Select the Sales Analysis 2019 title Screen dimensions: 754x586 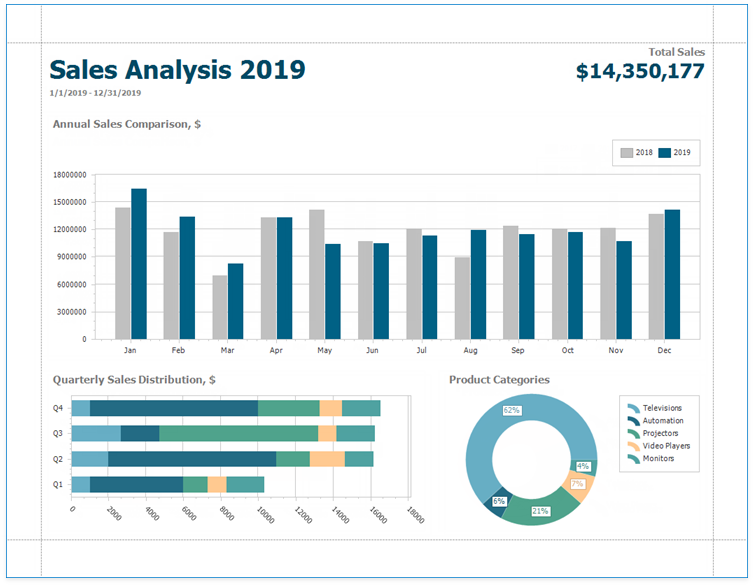pyautogui.click(x=177, y=70)
